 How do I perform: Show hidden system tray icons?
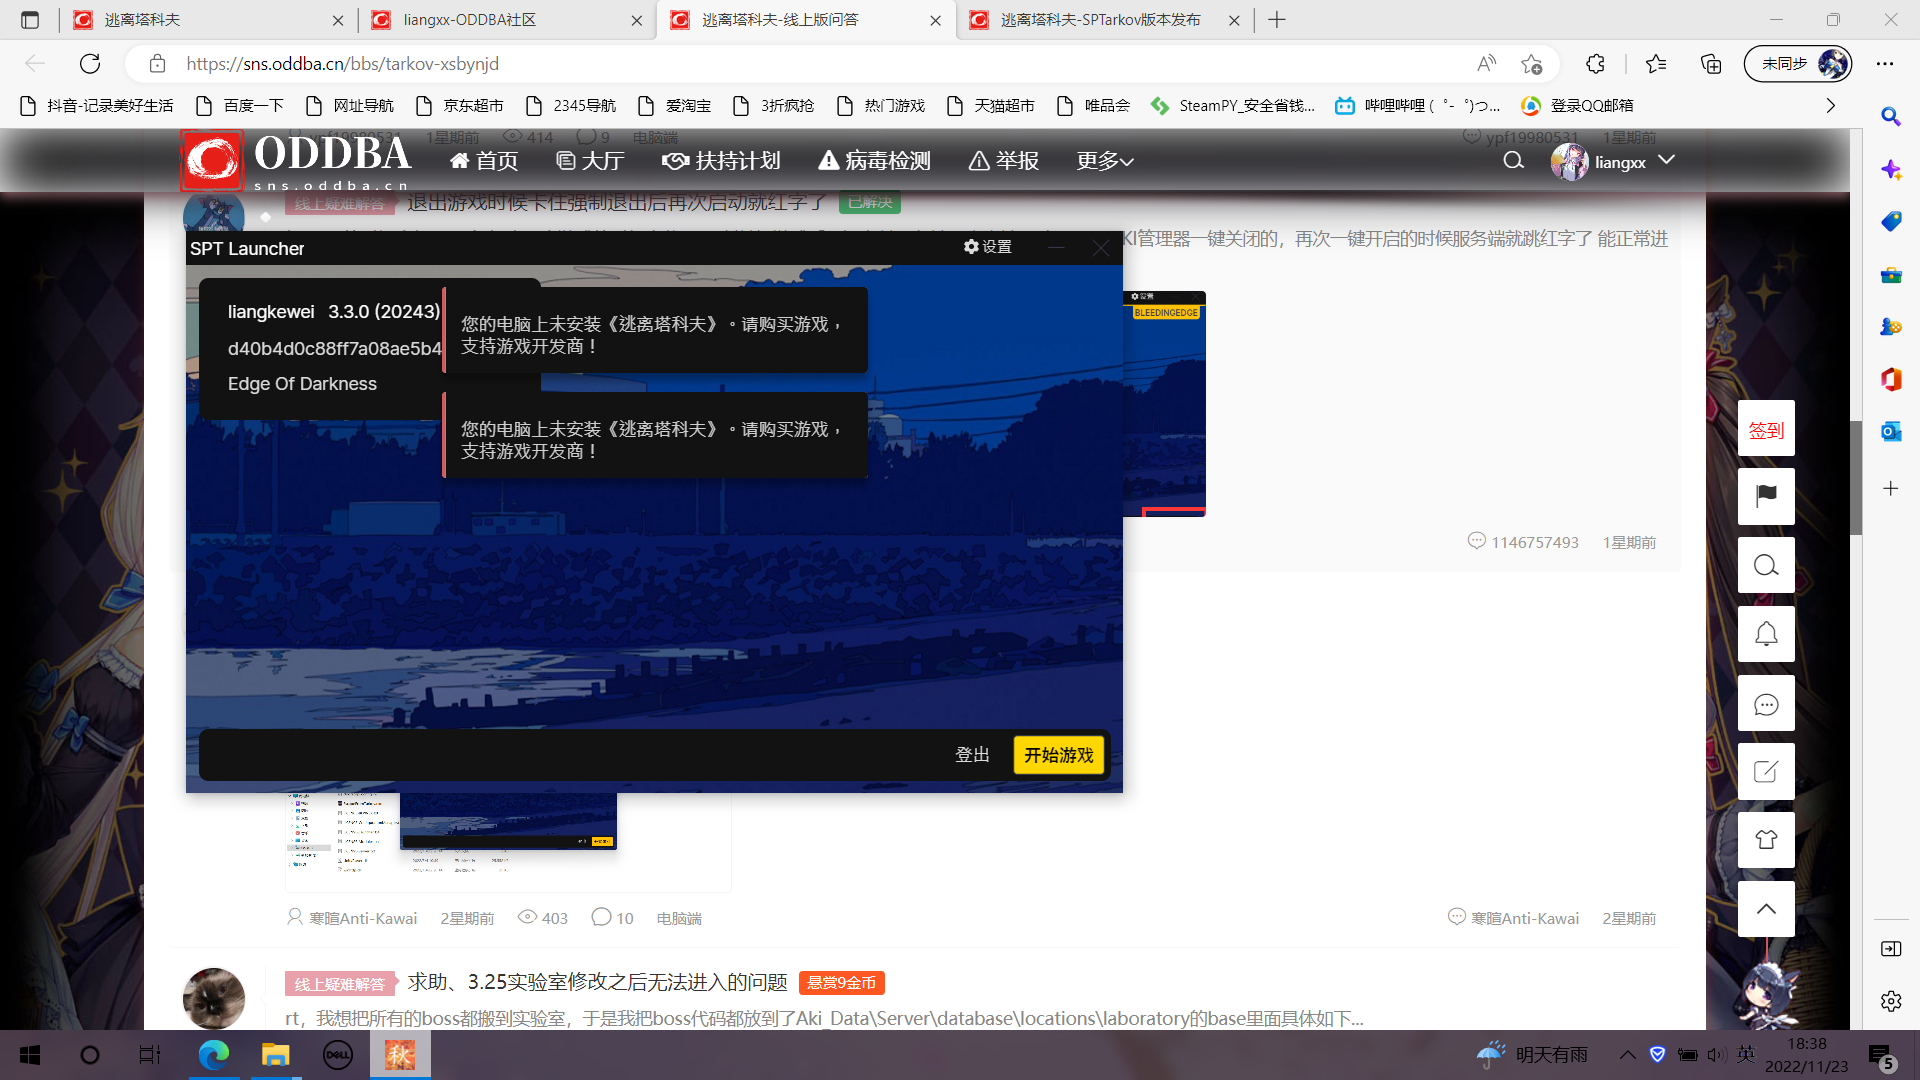coord(1627,1055)
